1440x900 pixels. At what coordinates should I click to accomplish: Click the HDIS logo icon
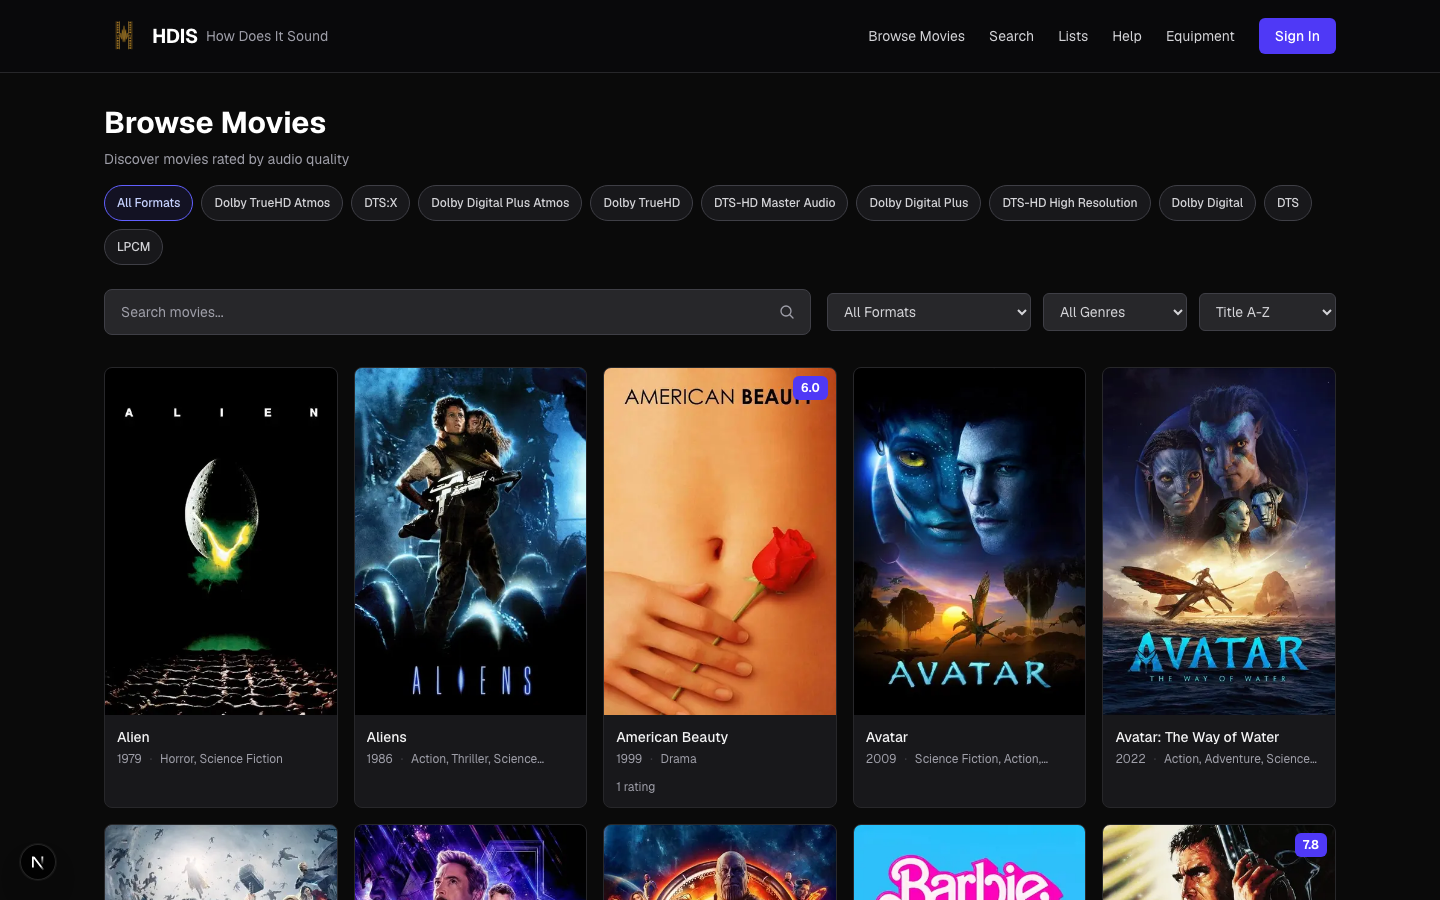coord(124,36)
